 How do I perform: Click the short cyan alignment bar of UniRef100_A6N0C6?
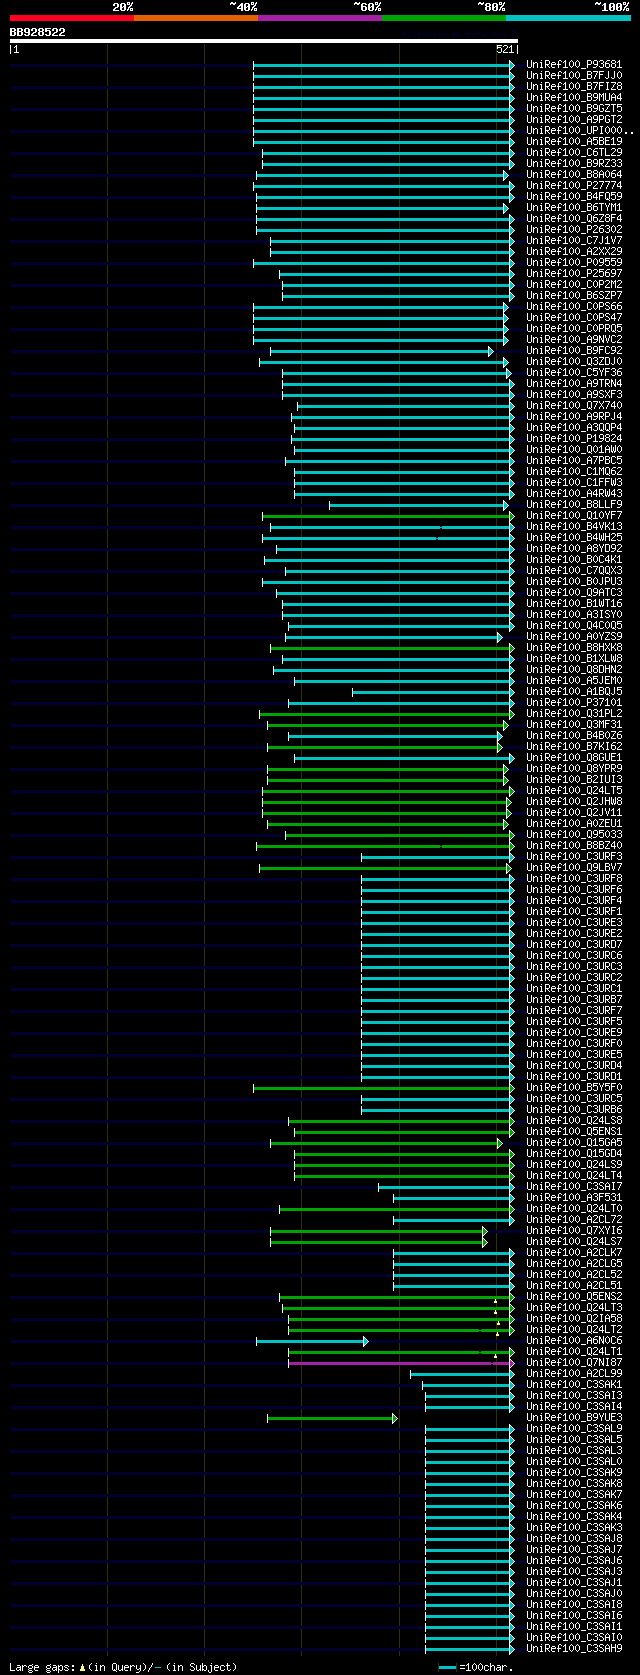point(312,1341)
